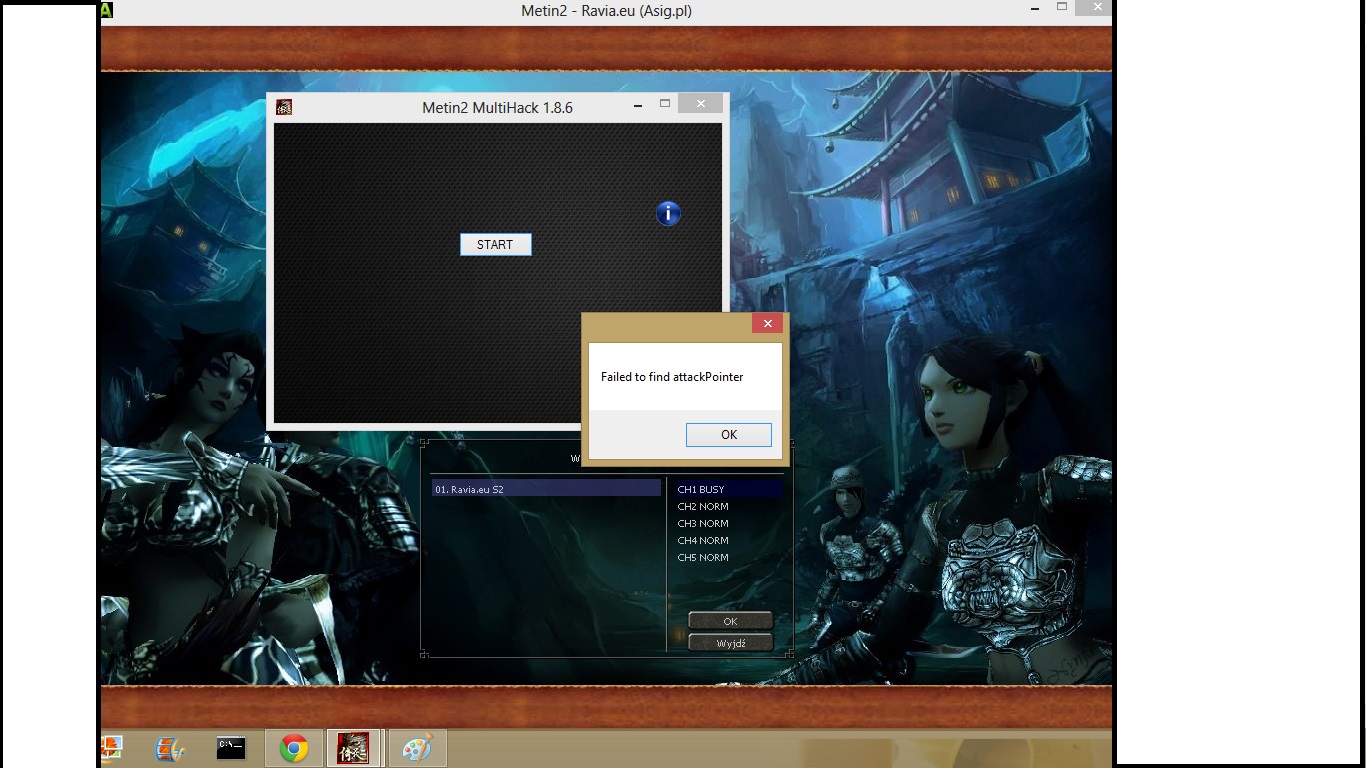This screenshot has height=768, width=1366.
Task: Click the 'Failed to find attackPointer' message text
Action: tap(672, 377)
